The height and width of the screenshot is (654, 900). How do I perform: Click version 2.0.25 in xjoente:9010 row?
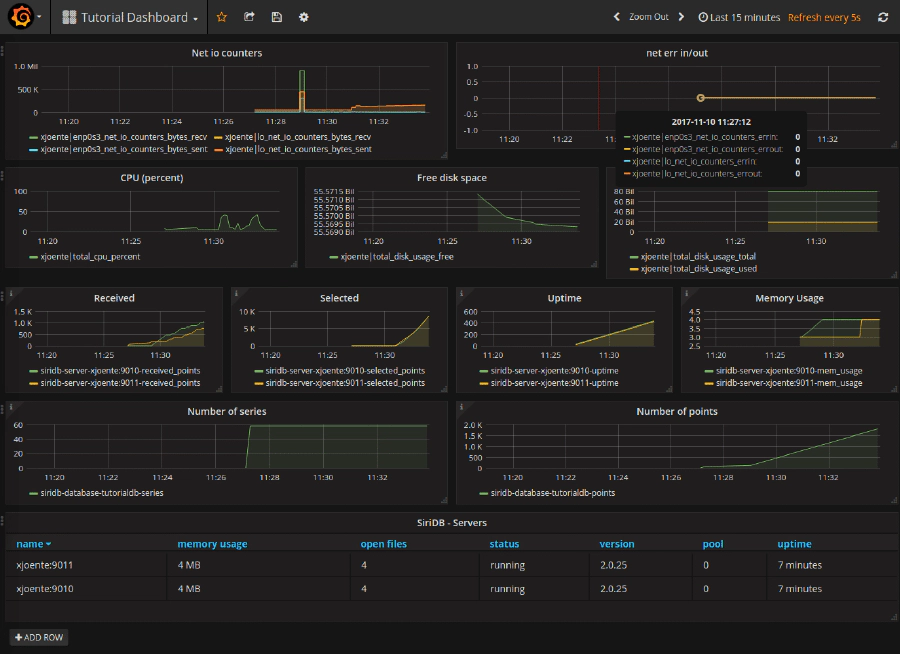tap(614, 589)
